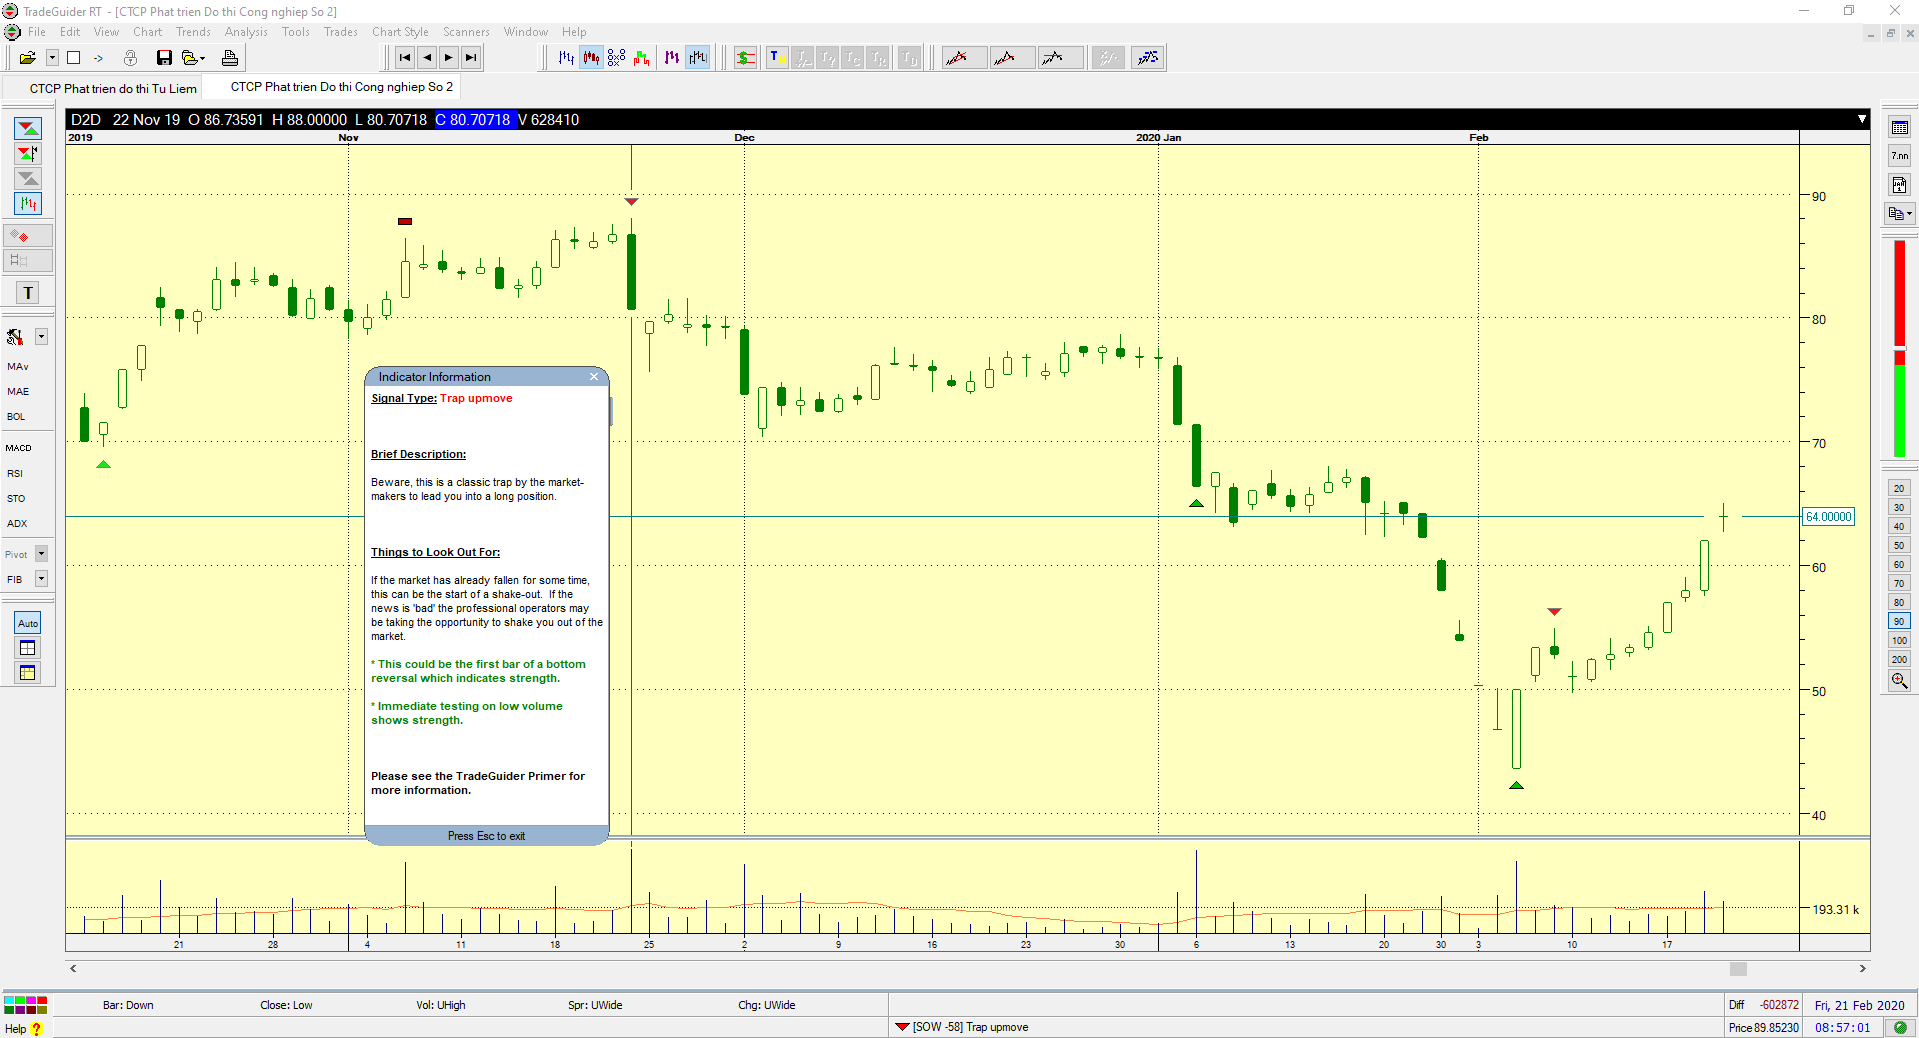Close the Indicator Information popup

coord(594,377)
